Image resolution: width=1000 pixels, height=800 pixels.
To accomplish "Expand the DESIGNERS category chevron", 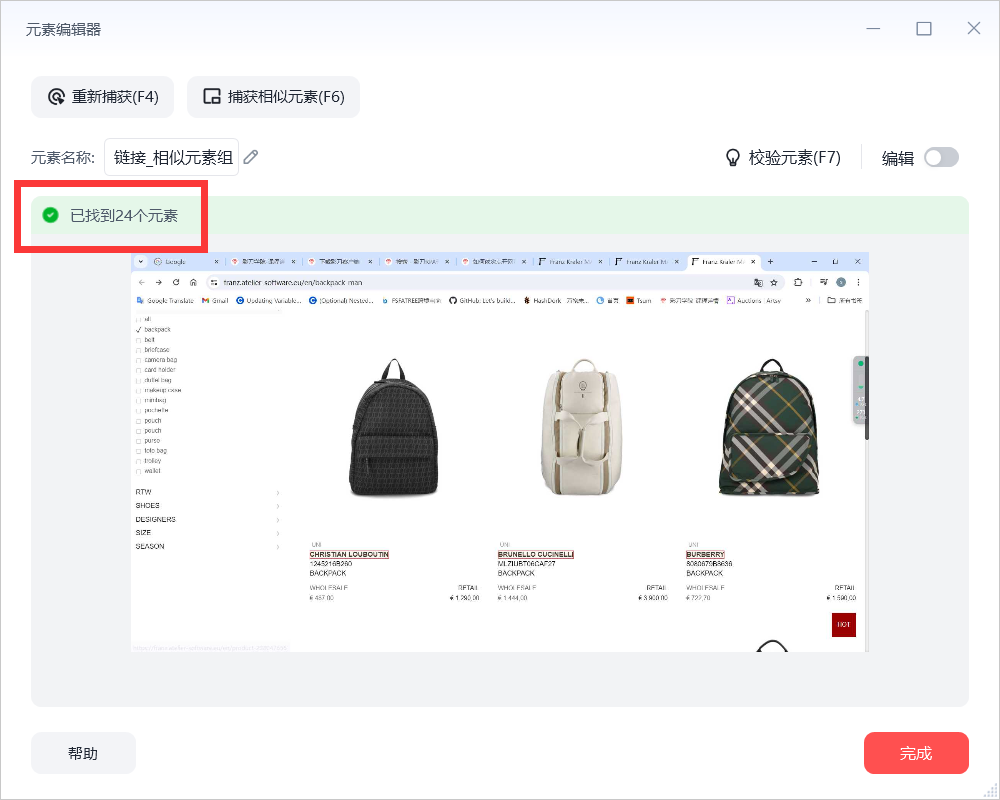I will pyautogui.click(x=278, y=519).
